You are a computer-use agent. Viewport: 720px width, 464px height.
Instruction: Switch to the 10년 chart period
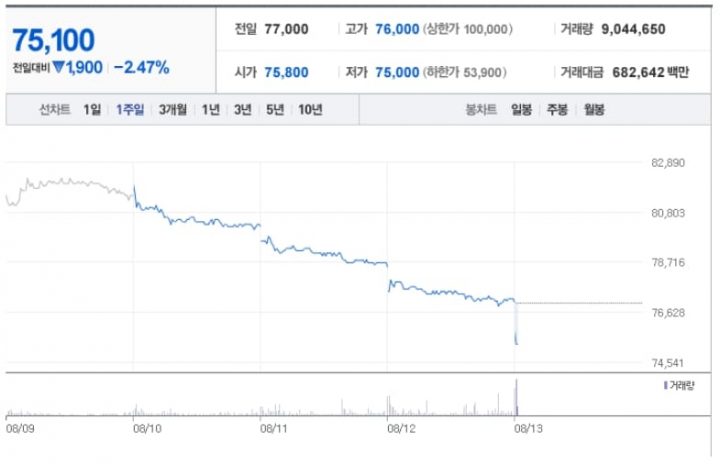coord(310,110)
